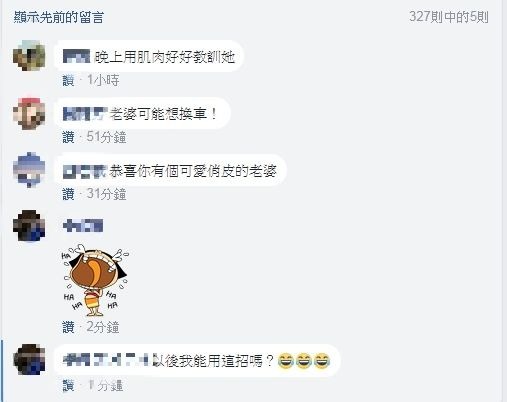Viewport: 507px width, 402px height.
Task: Like the laughing sticker comment
Action: tap(68, 327)
